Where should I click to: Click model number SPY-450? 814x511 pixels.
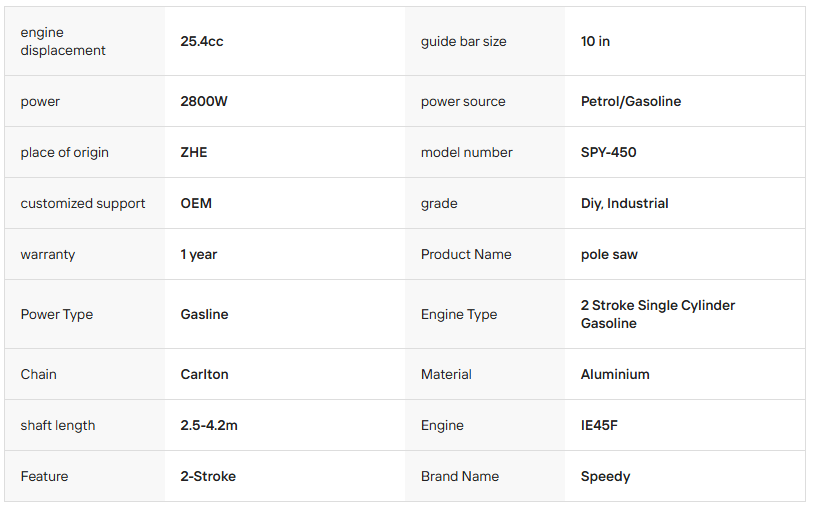tap(608, 153)
